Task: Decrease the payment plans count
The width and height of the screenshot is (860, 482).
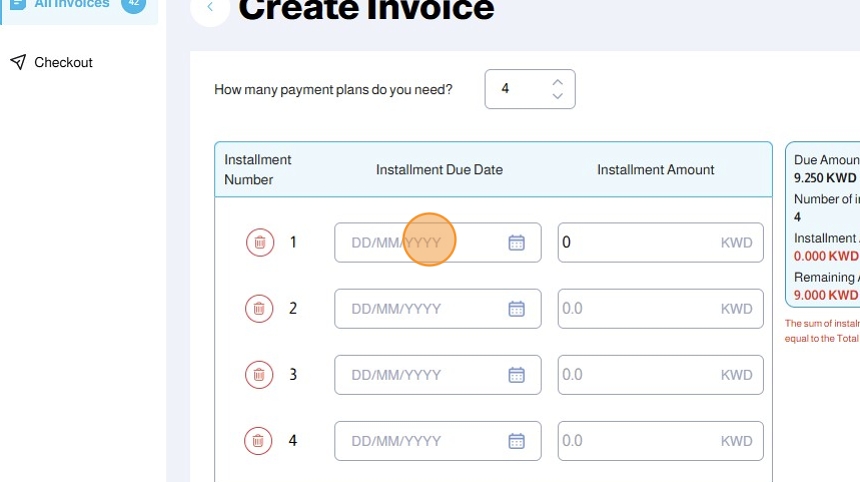Action: [558, 96]
